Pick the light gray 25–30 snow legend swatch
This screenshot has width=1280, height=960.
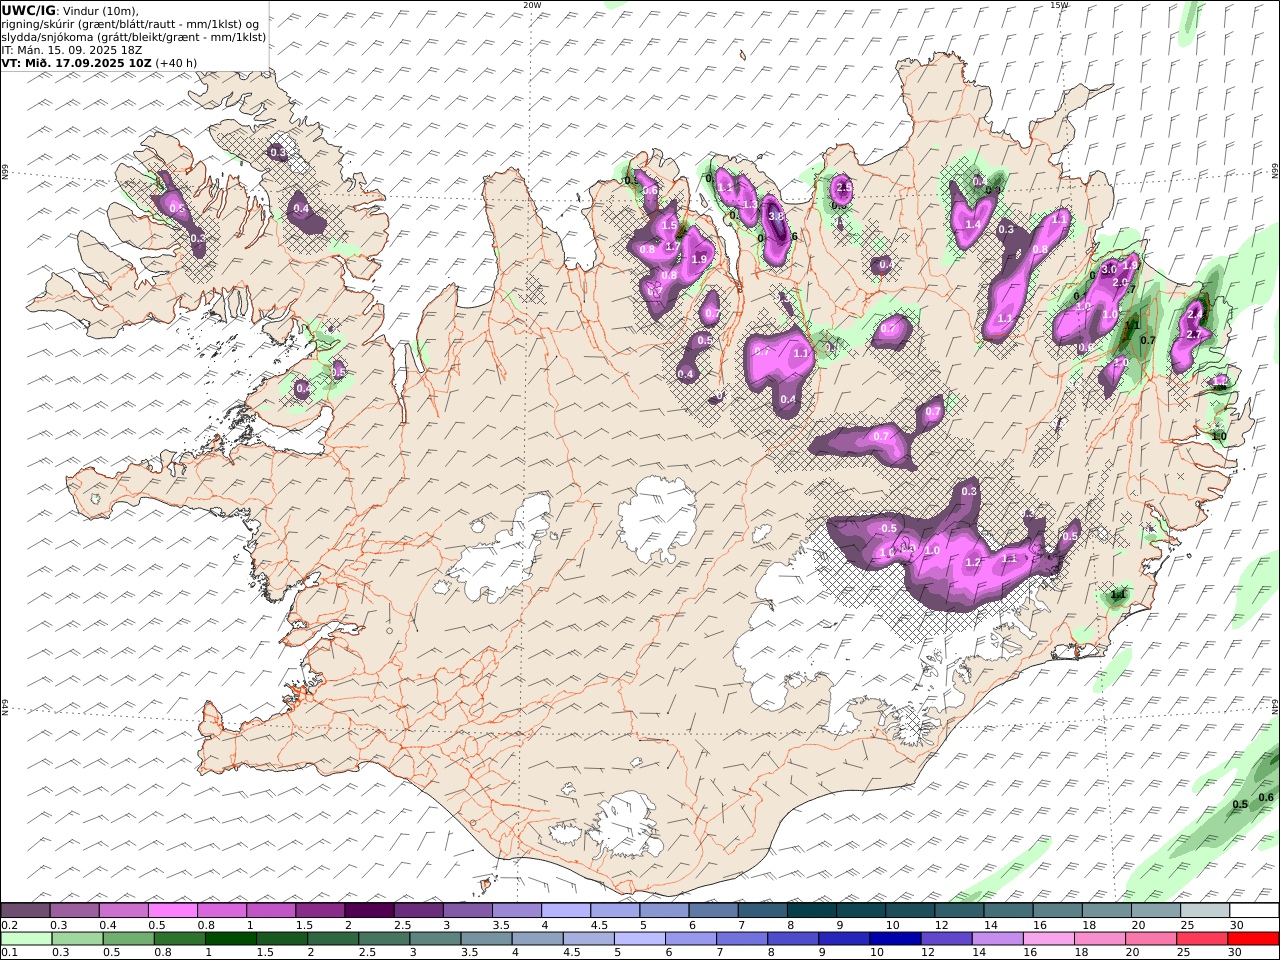coord(1204,910)
